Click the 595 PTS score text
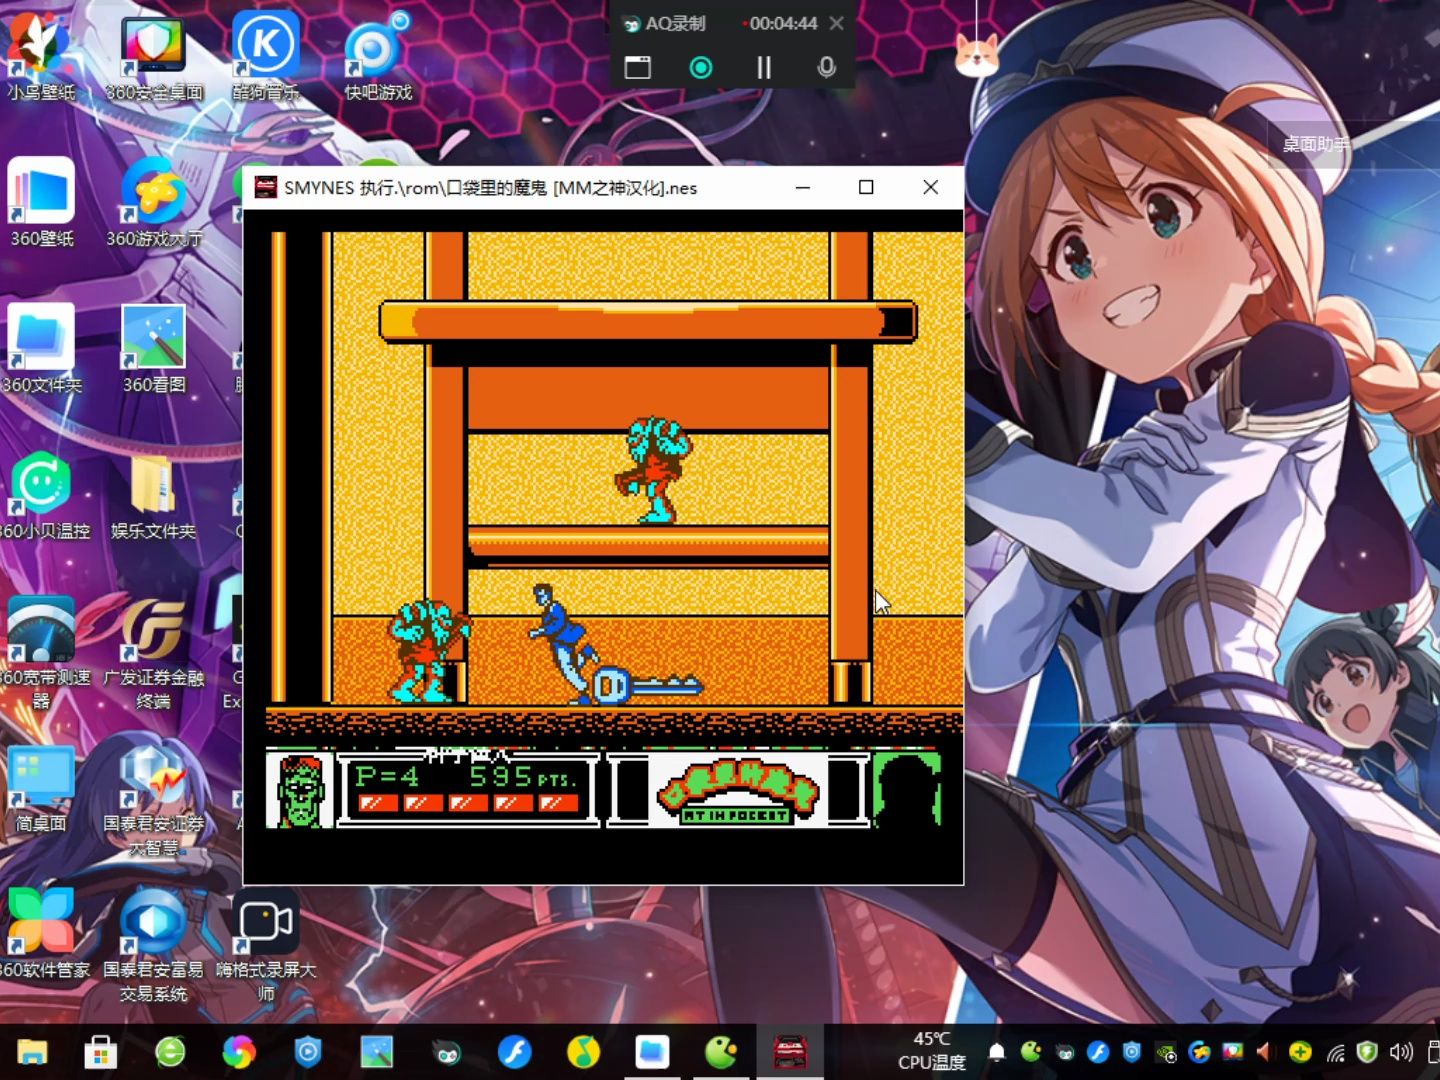This screenshot has height=1080, width=1440. tap(522, 776)
